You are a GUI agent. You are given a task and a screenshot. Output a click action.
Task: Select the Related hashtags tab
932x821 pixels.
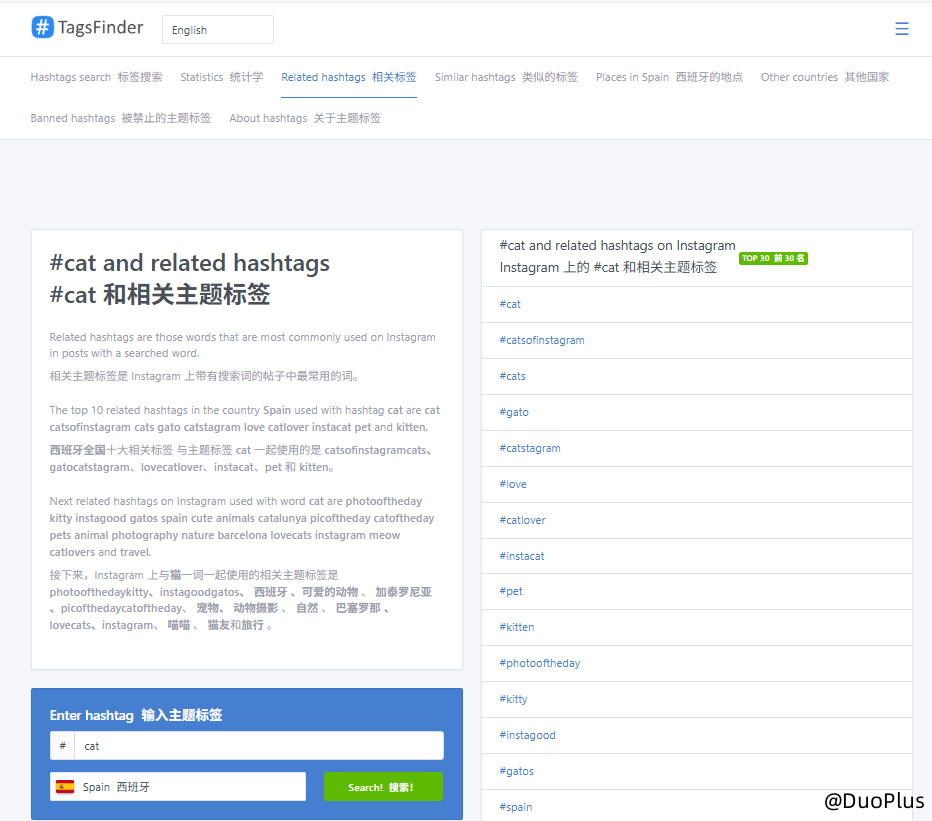348,77
